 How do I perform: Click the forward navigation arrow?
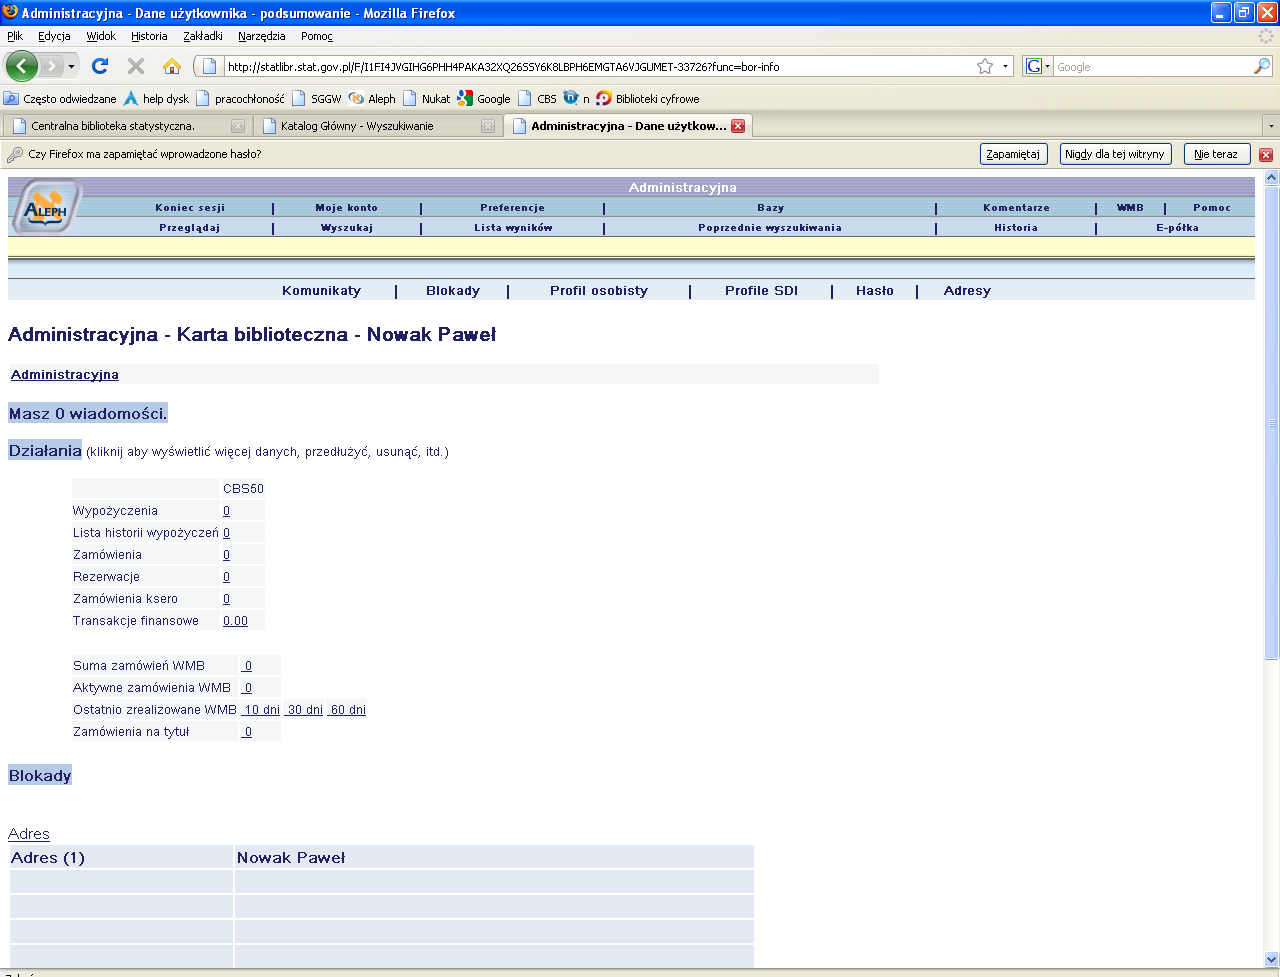pos(51,66)
